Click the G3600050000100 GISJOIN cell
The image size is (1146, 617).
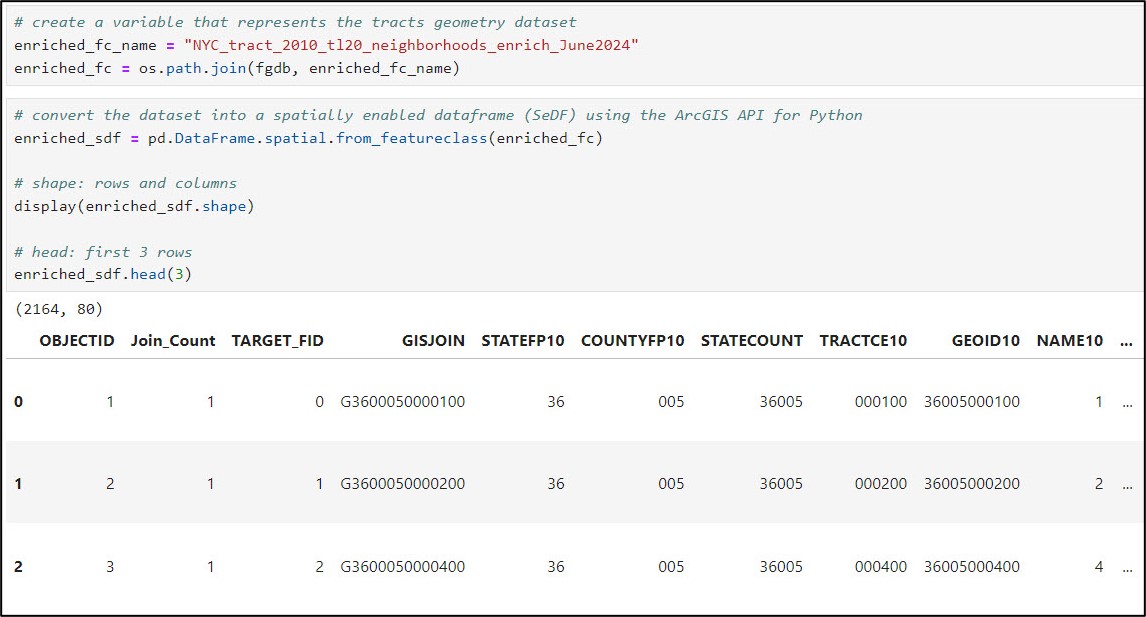pos(403,402)
